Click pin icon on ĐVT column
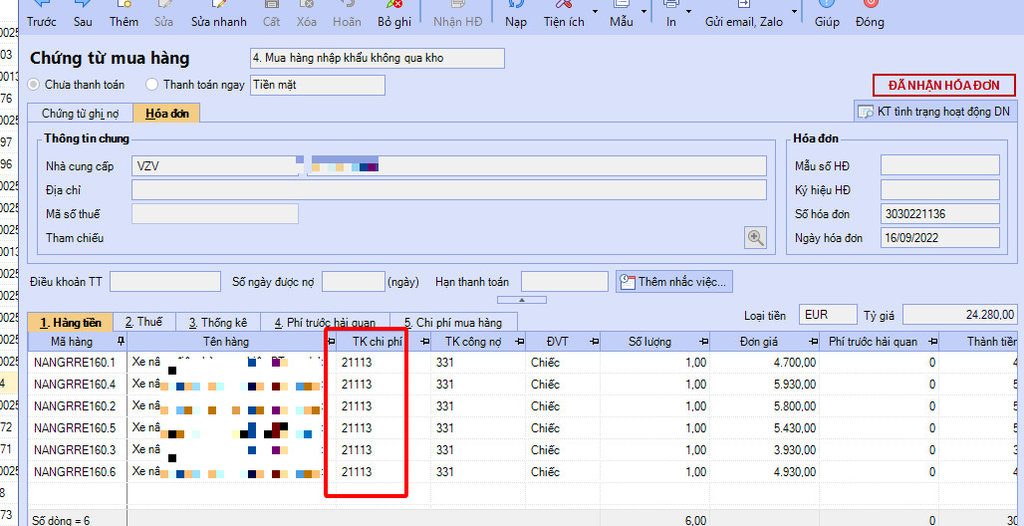Image resolution: width=1024 pixels, height=526 pixels. click(594, 341)
